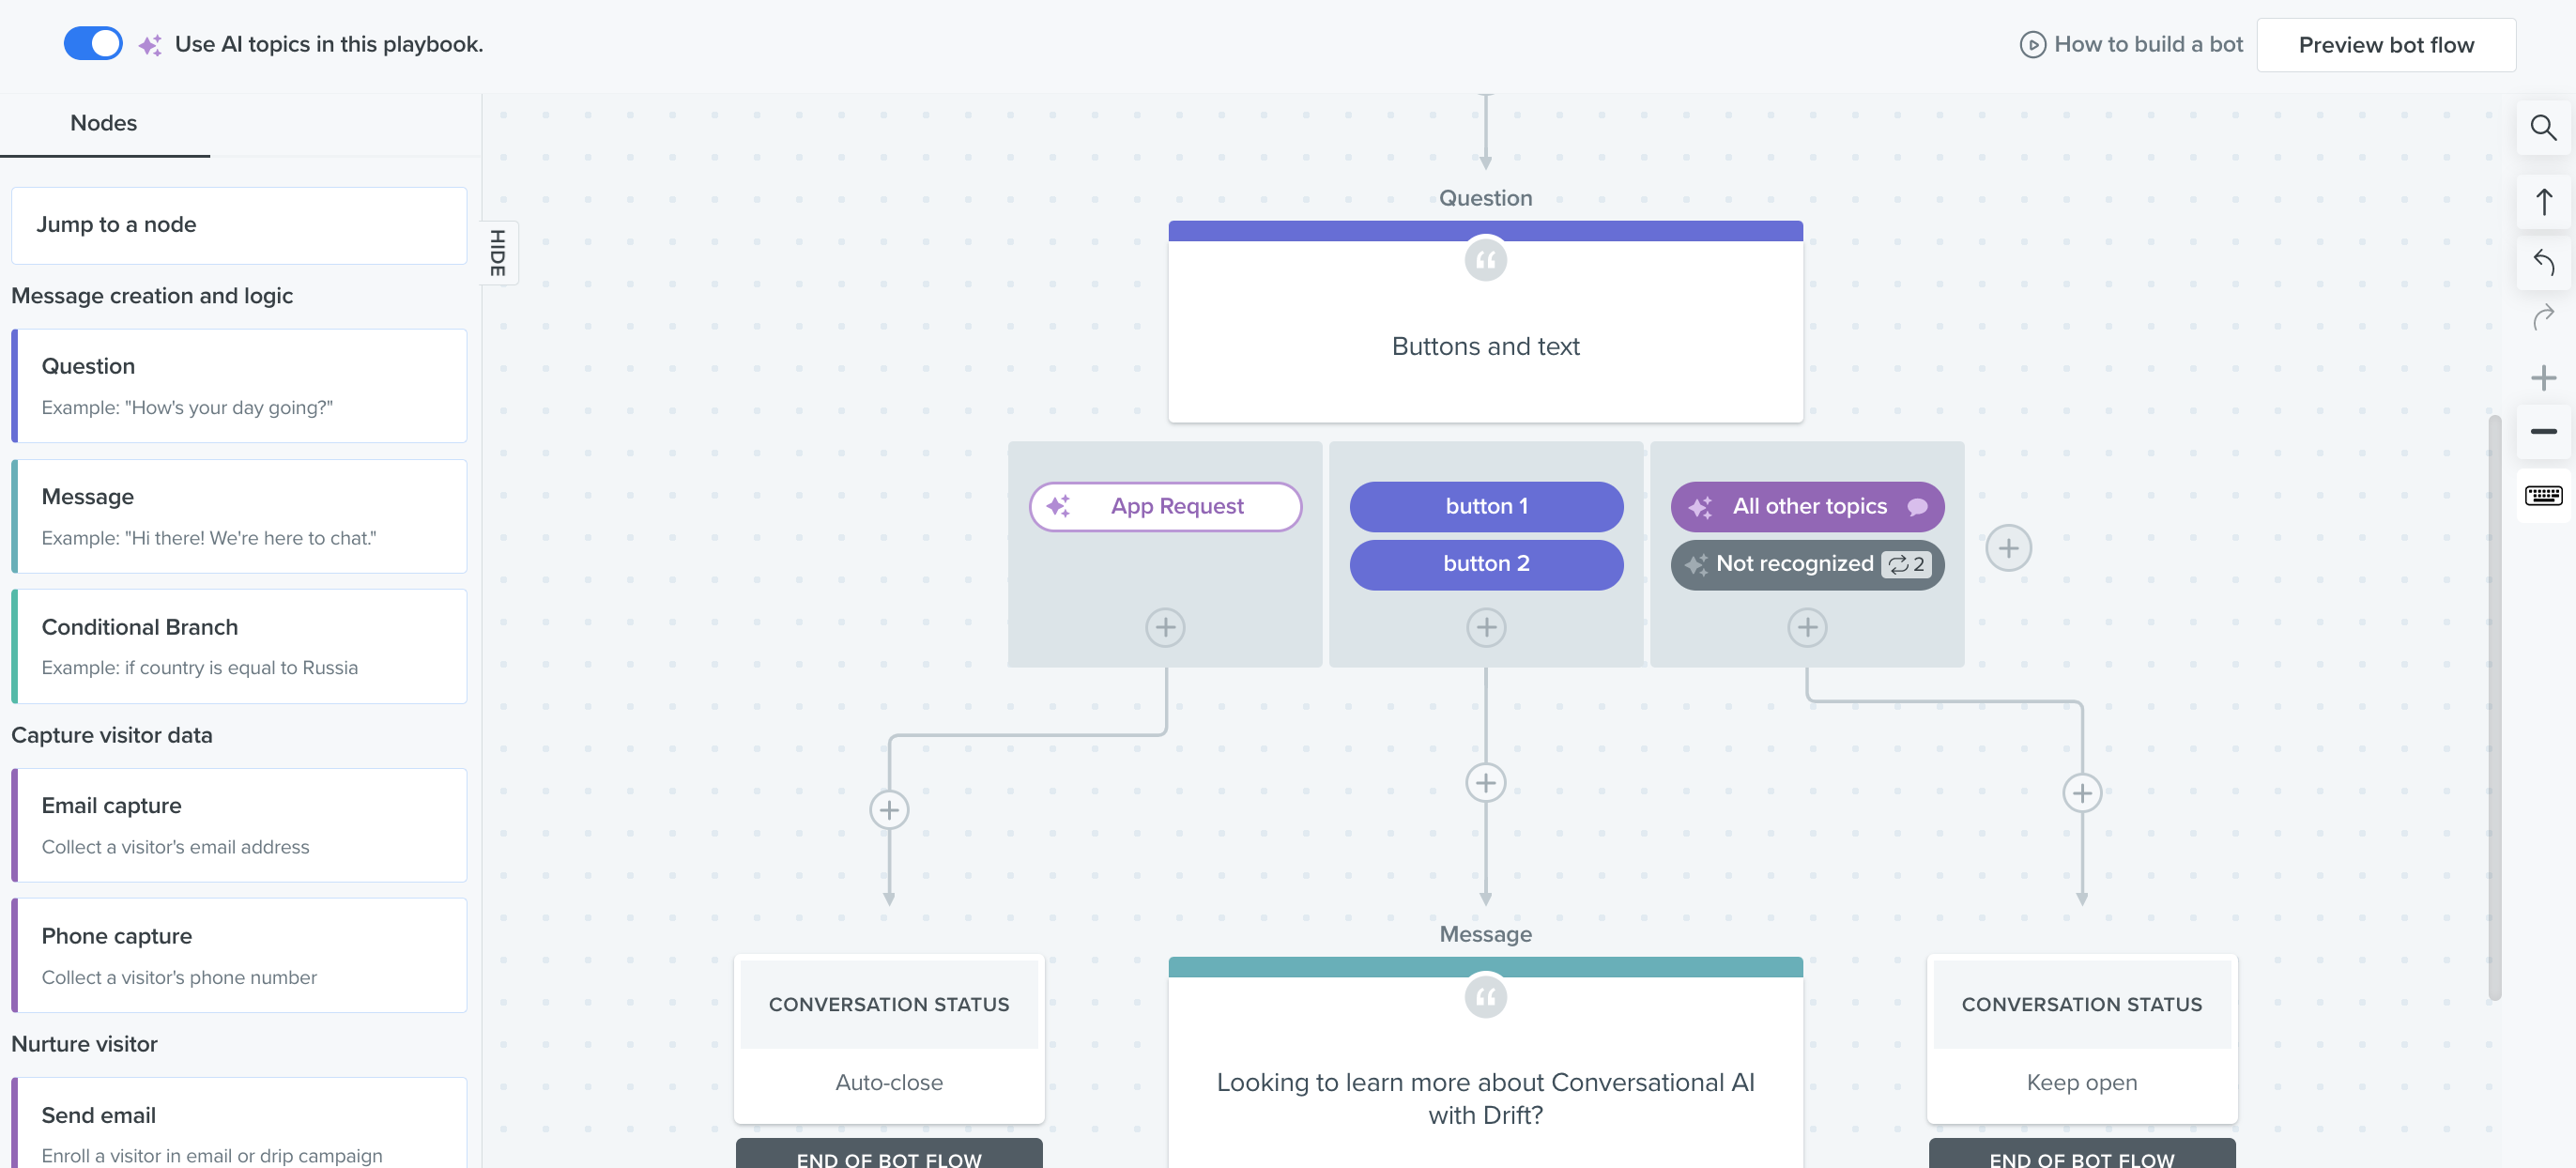Open the How to build a bot link
Screen dimensions: 2576x1168
pyautogui.click(x=2148, y=45)
